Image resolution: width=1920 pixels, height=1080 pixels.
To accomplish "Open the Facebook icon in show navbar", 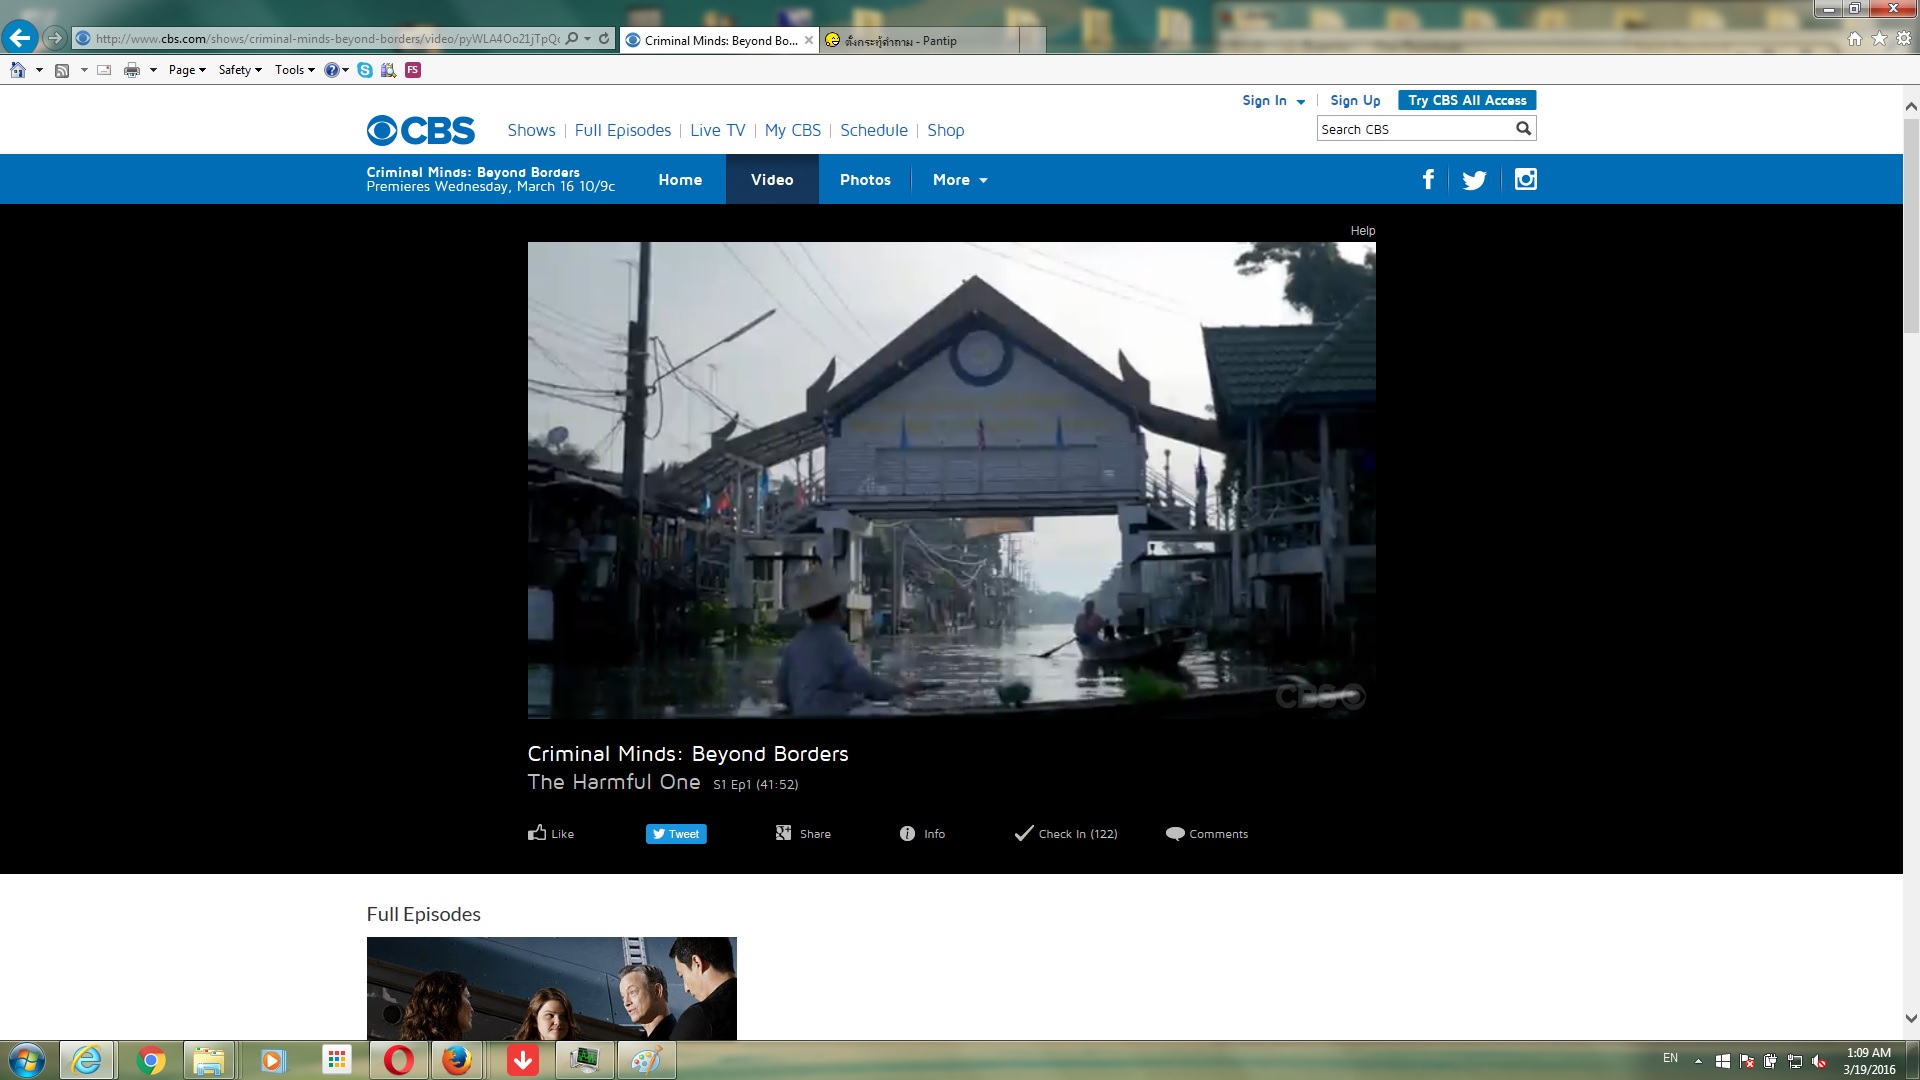I will pyautogui.click(x=1428, y=179).
